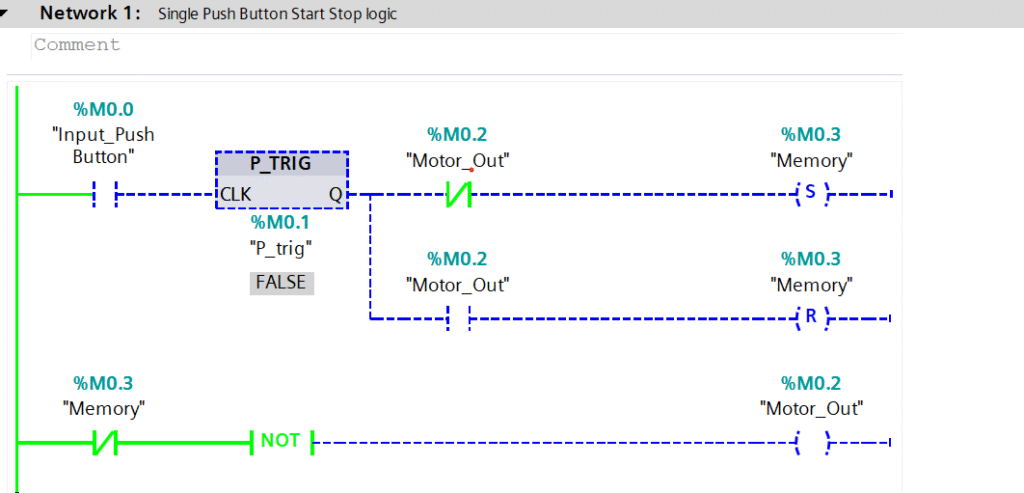Select the Motor_Out output coil
The image size is (1024, 493).
[x=811, y=442]
